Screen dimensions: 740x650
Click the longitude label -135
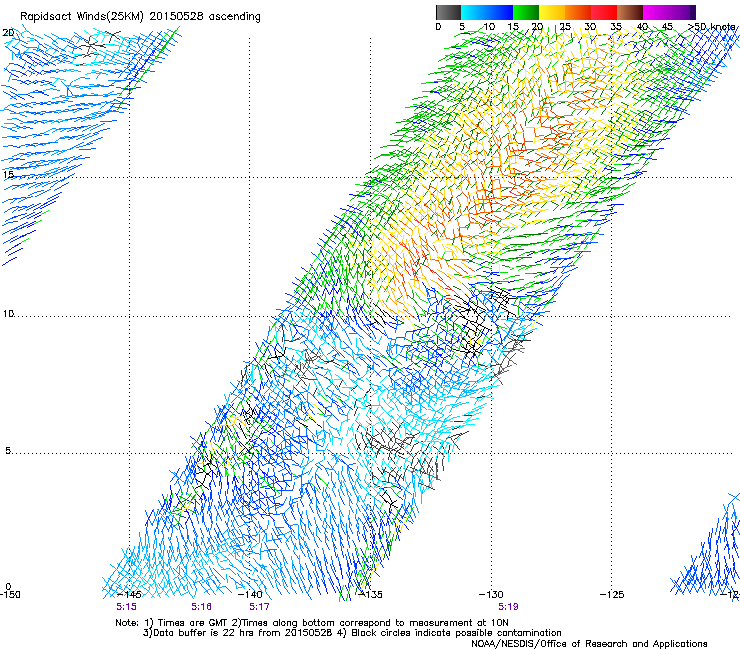point(370,594)
